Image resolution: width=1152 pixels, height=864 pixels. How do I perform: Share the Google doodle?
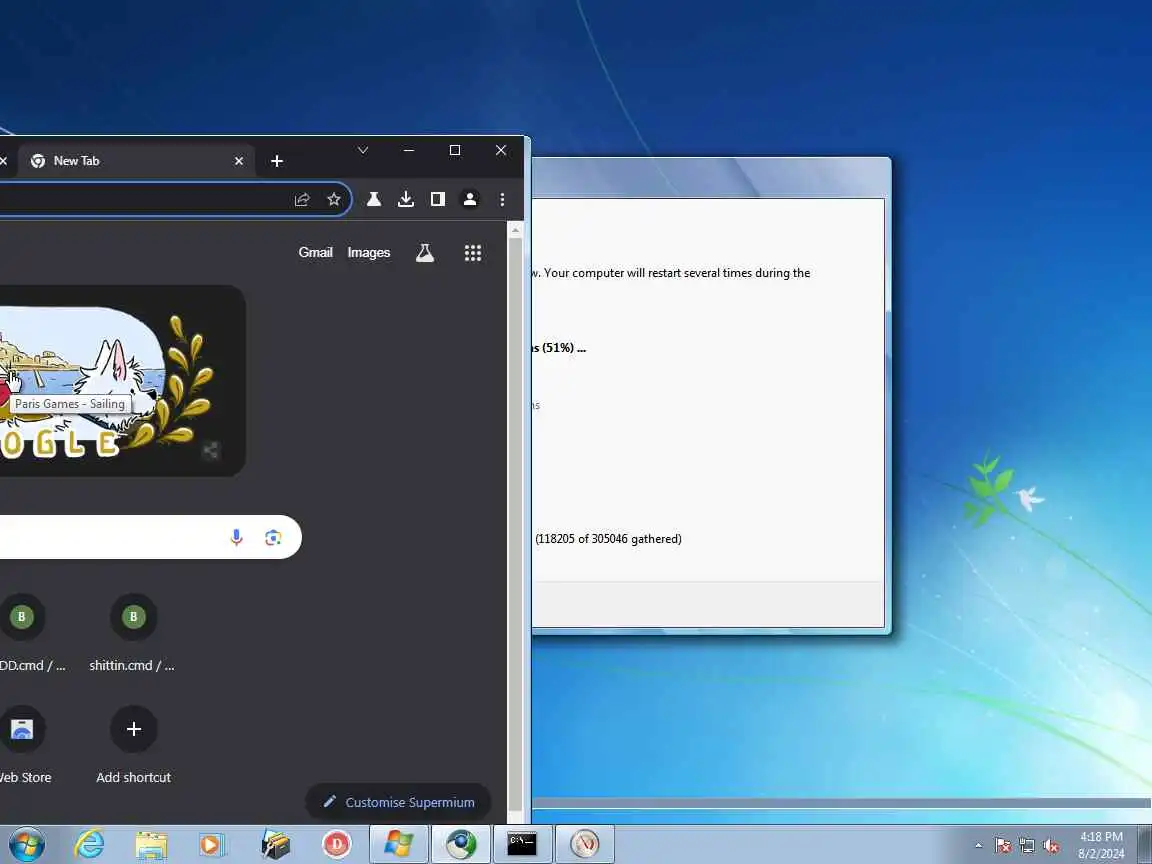(x=211, y=450)
